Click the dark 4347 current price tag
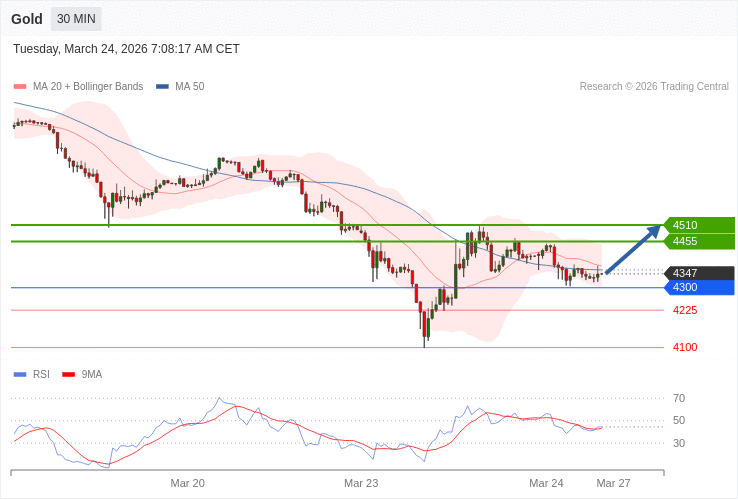738x500 pixels. (x=698, y=273)
